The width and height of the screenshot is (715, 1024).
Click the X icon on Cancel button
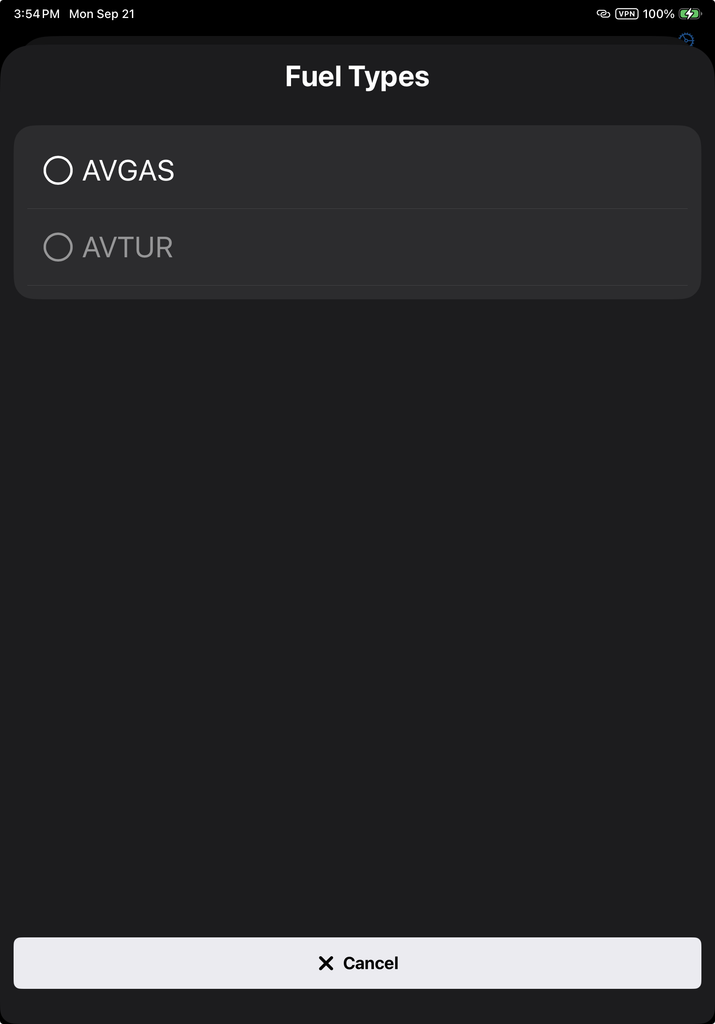pos(326,963)
